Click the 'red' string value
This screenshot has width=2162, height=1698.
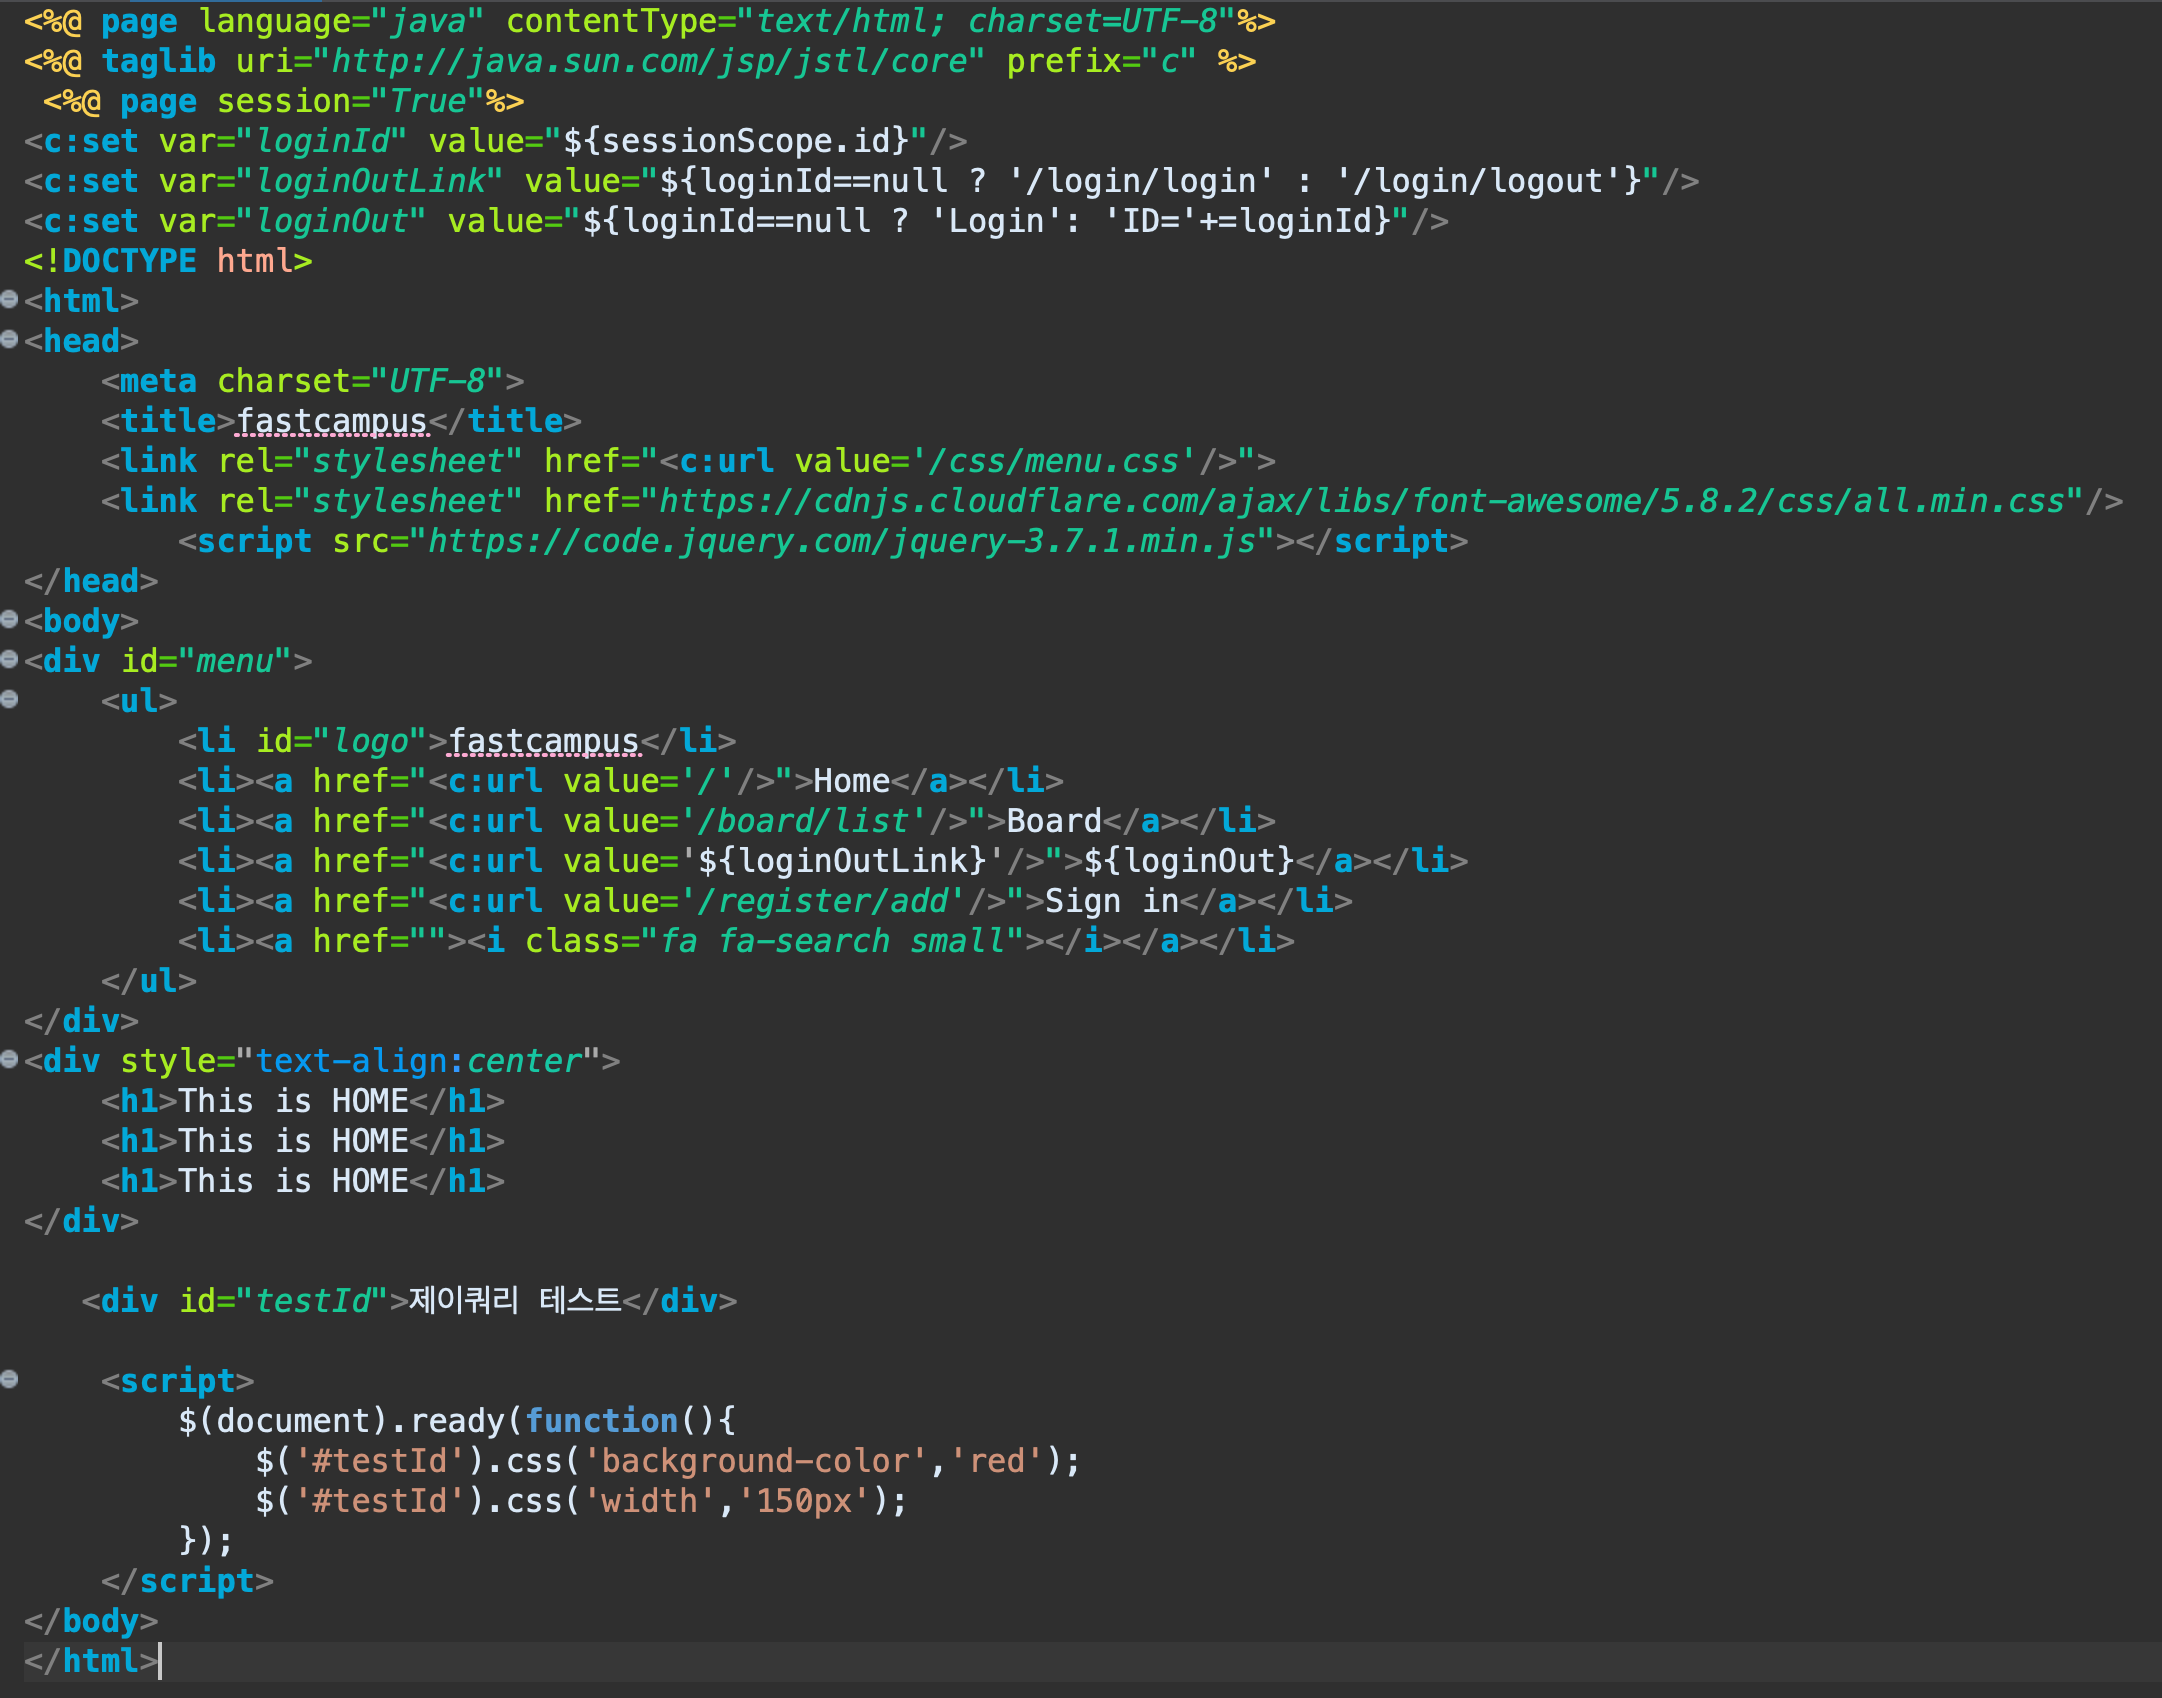point(996,1461)
